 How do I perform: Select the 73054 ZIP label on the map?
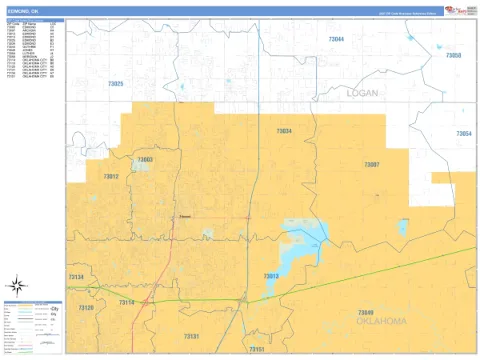tap(464, 134)
